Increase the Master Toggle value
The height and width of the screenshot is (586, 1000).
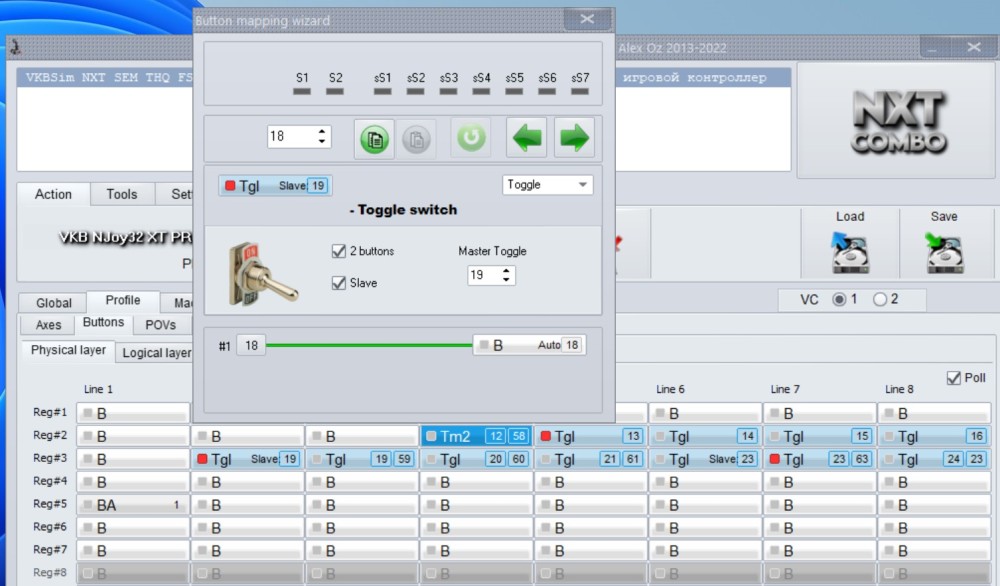(506, 271)
